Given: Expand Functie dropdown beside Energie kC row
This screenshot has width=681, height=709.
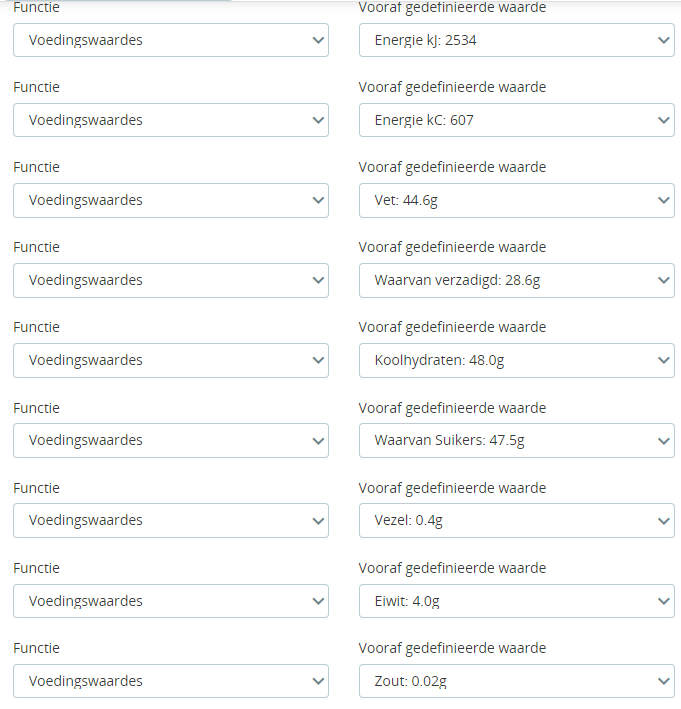Looking at the screenshot, I should click(170, 120).
